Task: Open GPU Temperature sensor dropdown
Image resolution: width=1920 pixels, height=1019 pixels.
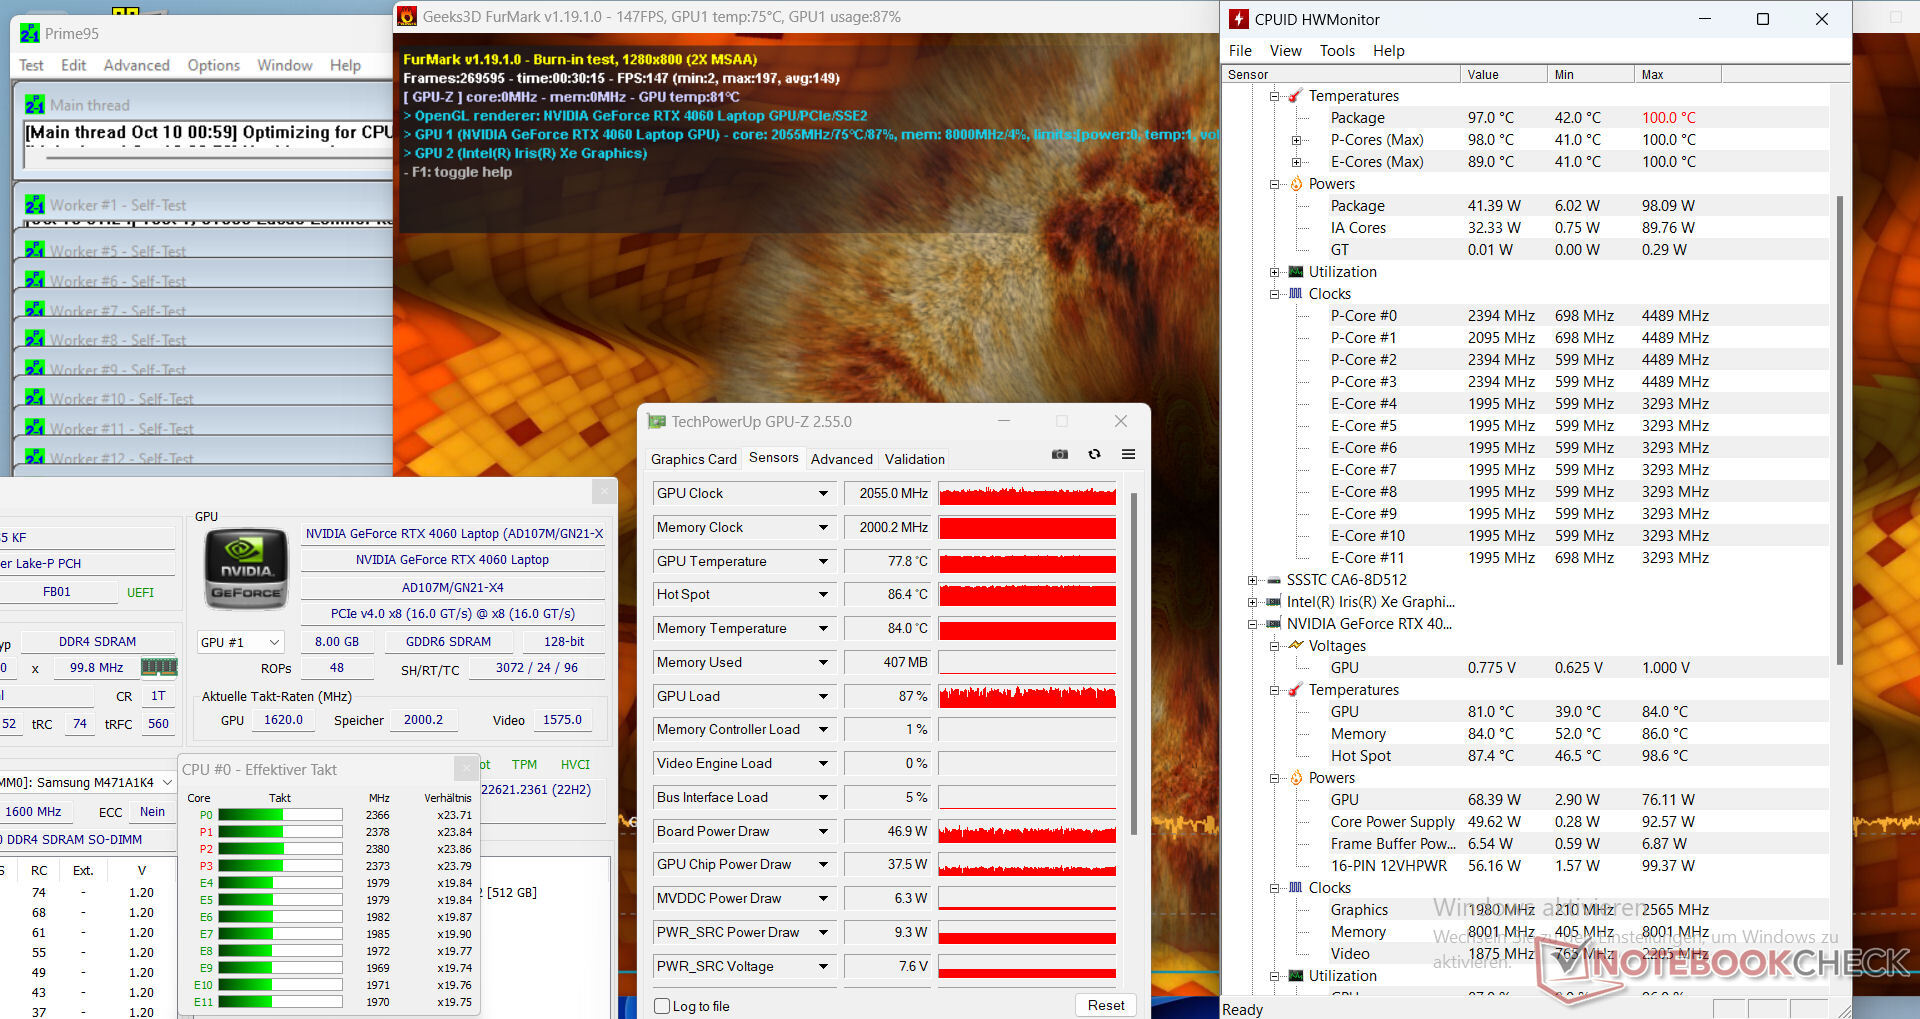Action: (x=823, y=561)
